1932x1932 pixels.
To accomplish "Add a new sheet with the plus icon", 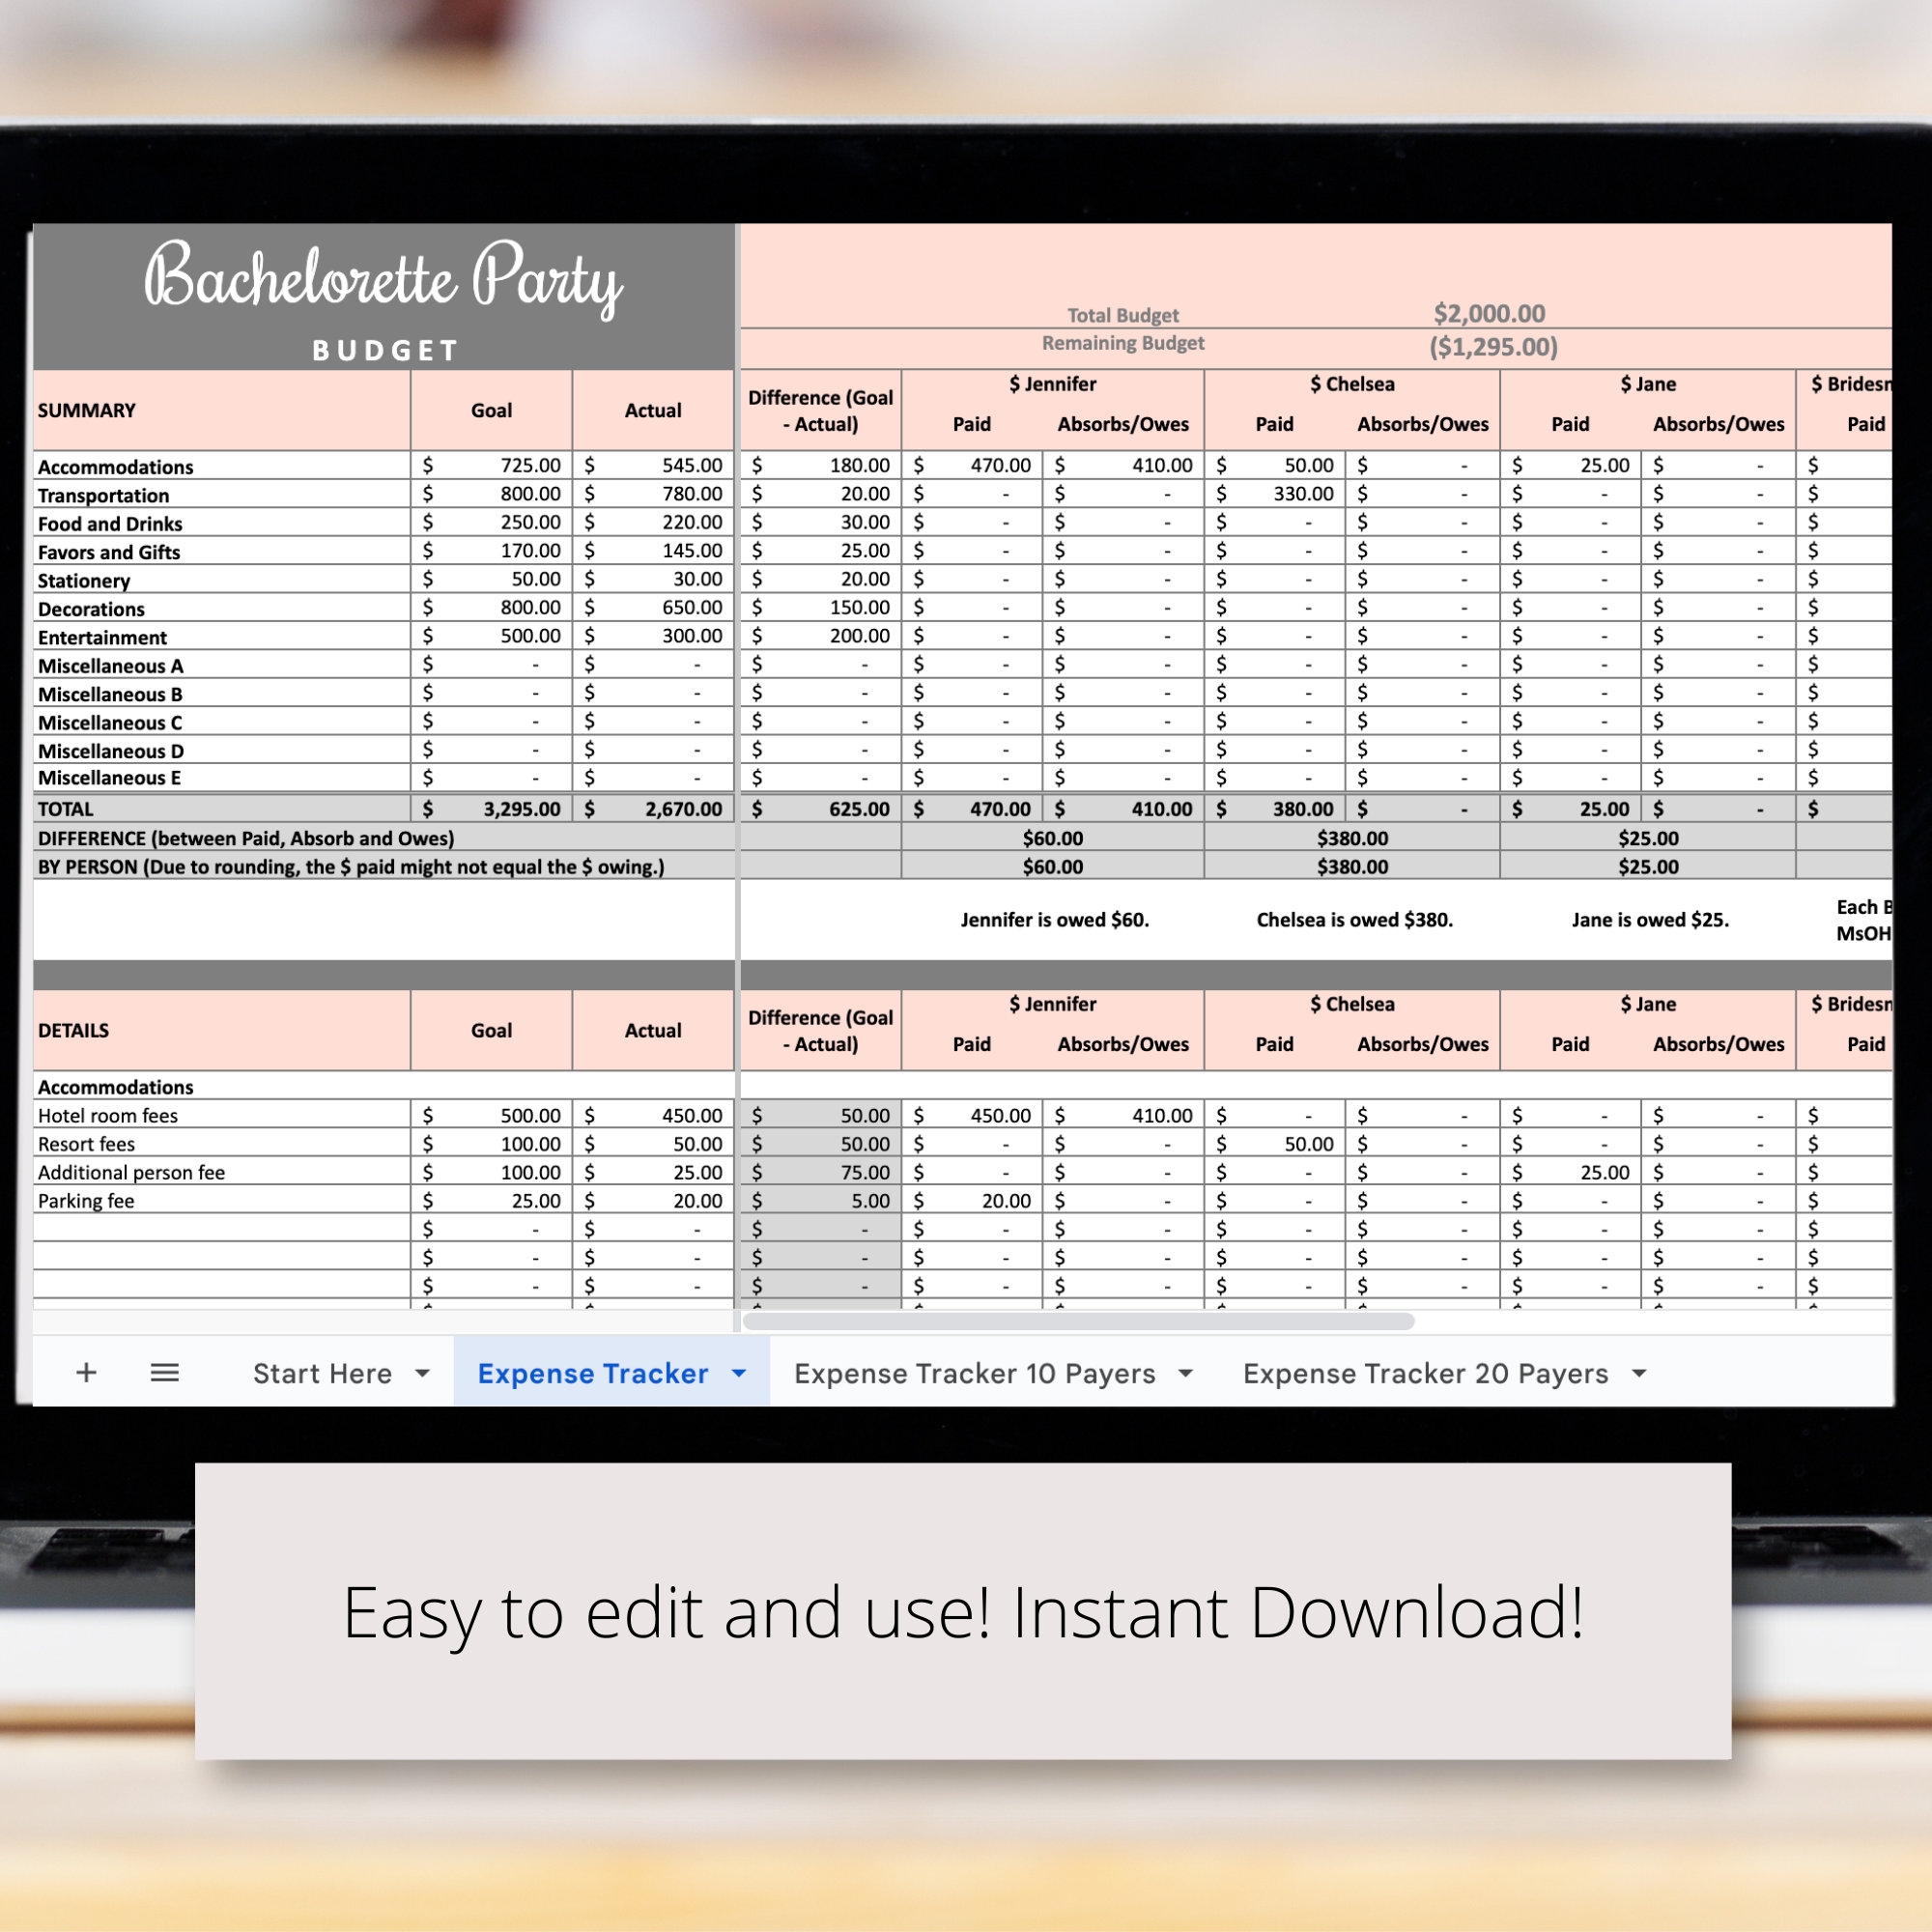I will 86,1373.
